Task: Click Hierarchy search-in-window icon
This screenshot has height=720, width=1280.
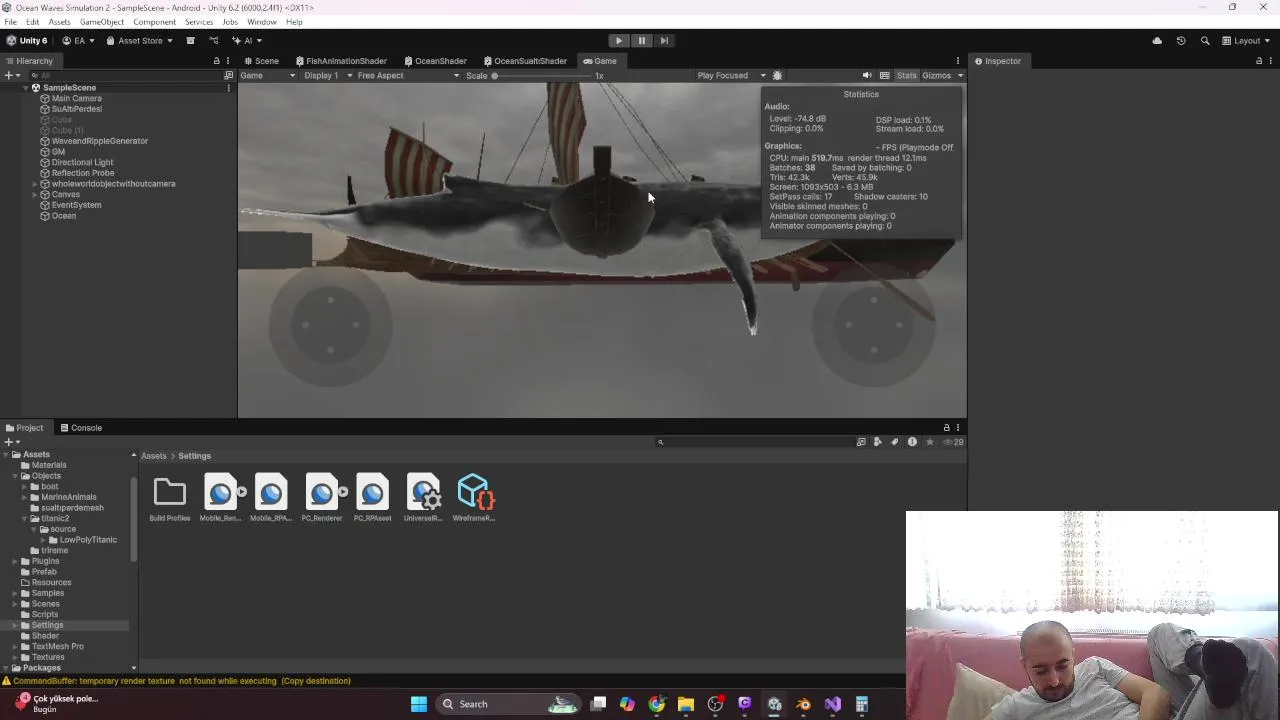Action: coord(228,75)
